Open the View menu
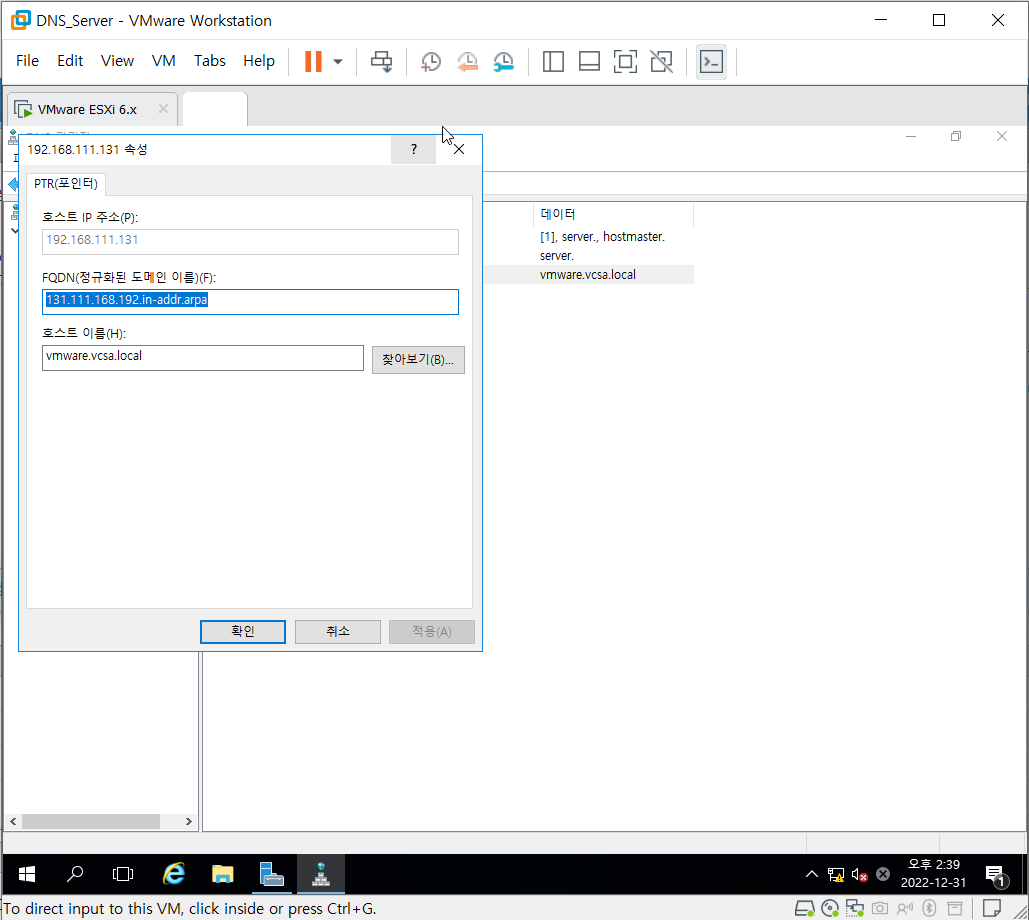 coord(117,60)
